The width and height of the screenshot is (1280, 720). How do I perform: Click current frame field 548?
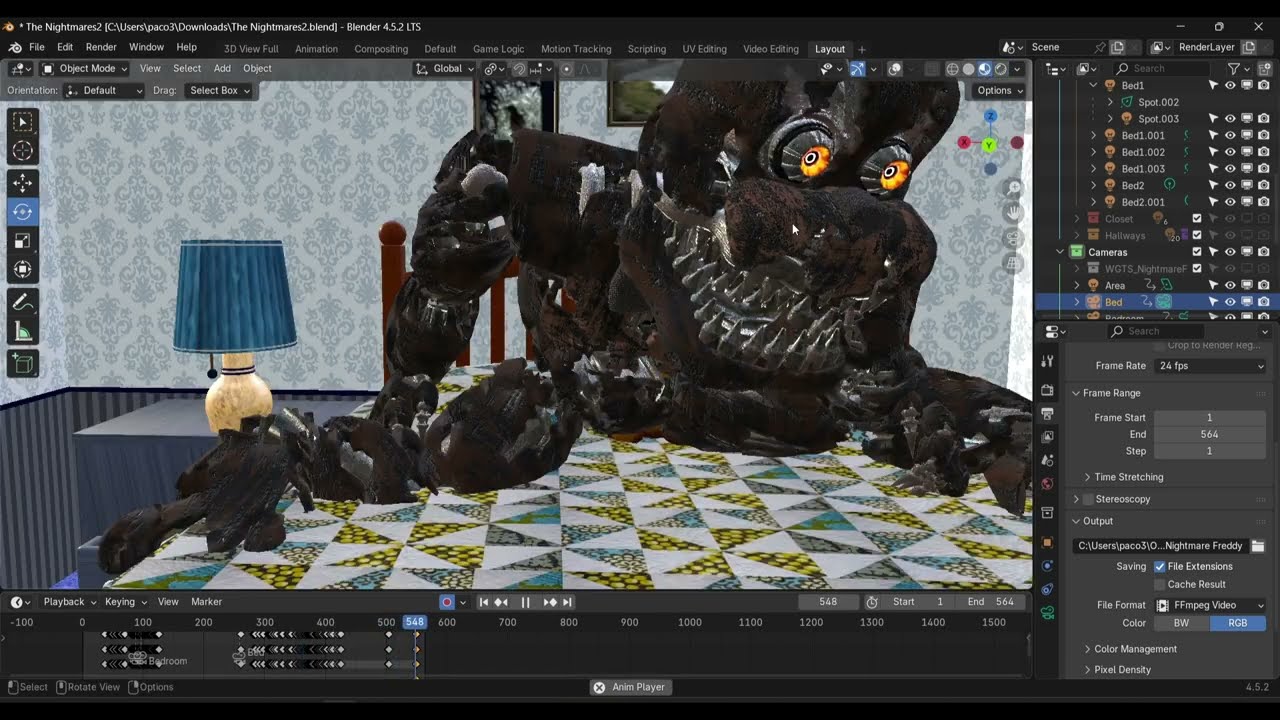point(828,602)
